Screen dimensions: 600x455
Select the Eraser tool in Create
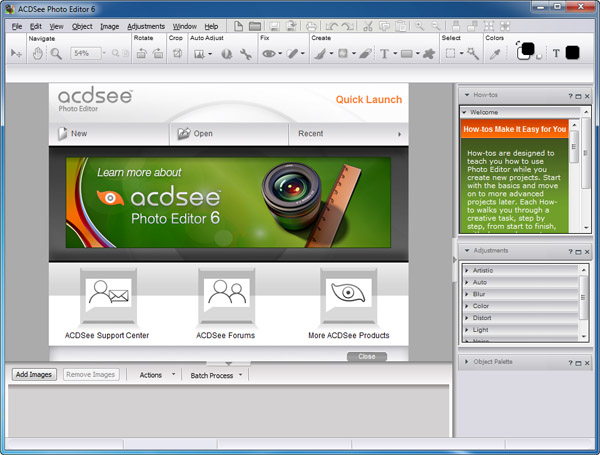point(365,53)
